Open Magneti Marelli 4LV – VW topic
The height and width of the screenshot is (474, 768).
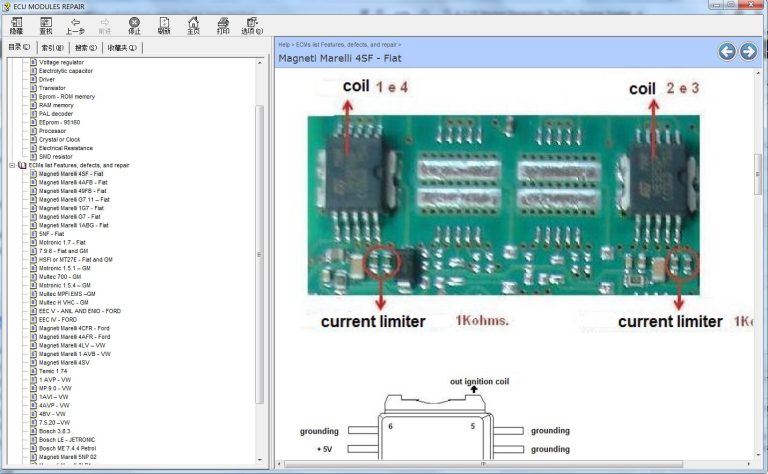tap(72, 345)
